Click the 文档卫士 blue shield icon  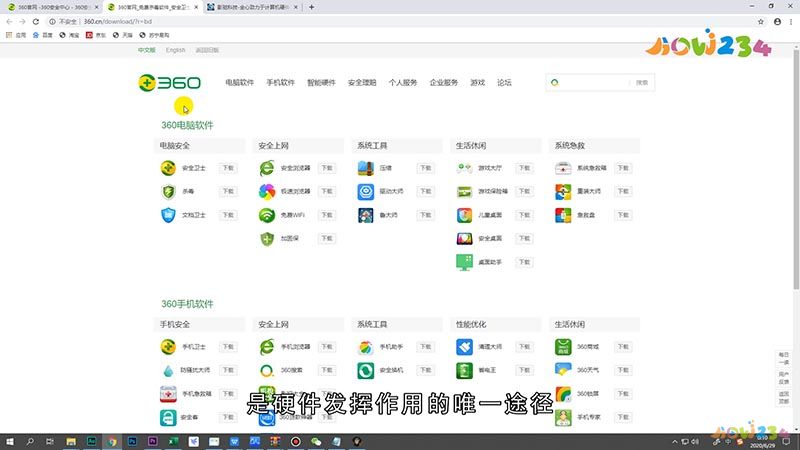[168, 215]
